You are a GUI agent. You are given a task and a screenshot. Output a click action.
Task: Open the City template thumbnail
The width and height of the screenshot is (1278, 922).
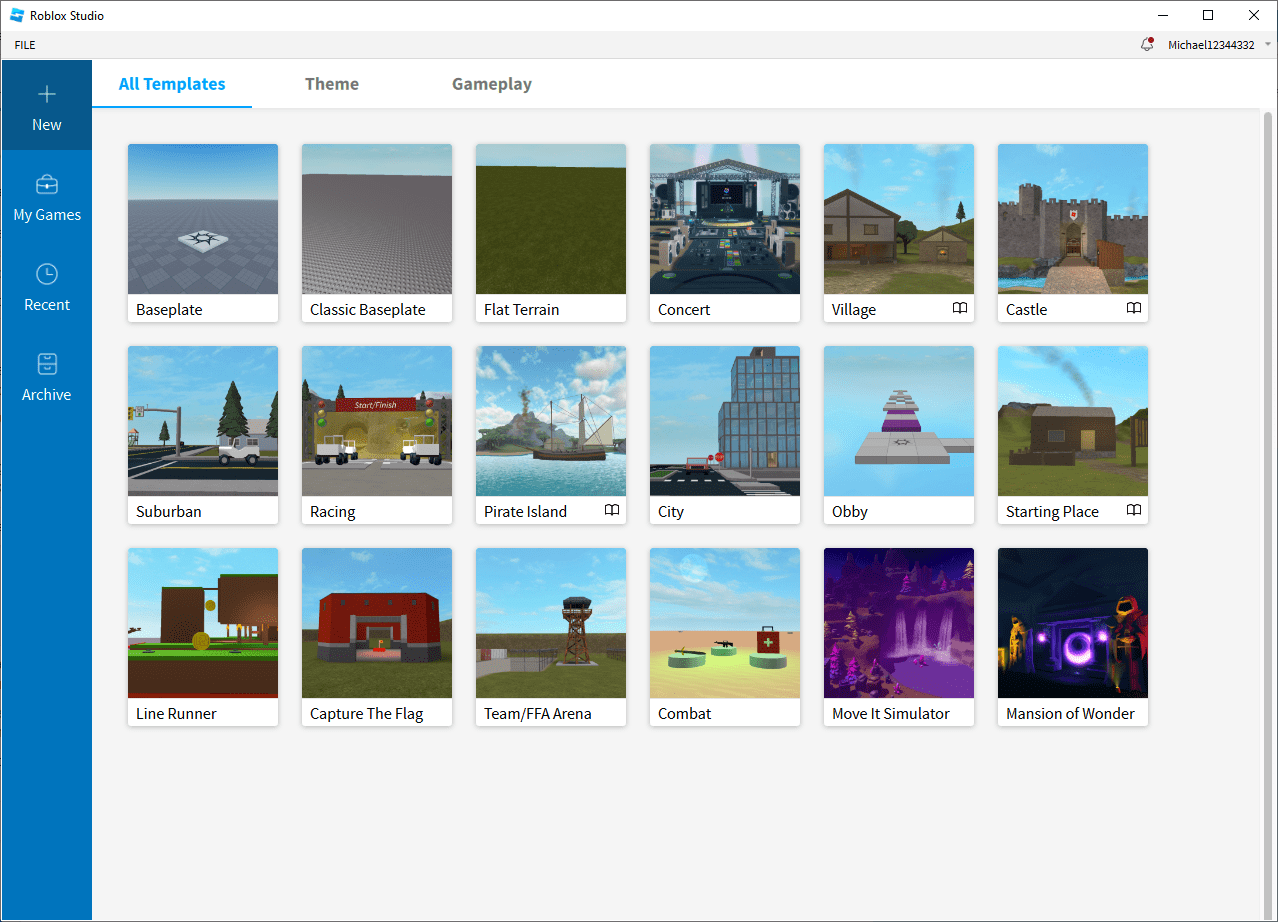click(725, 421)
